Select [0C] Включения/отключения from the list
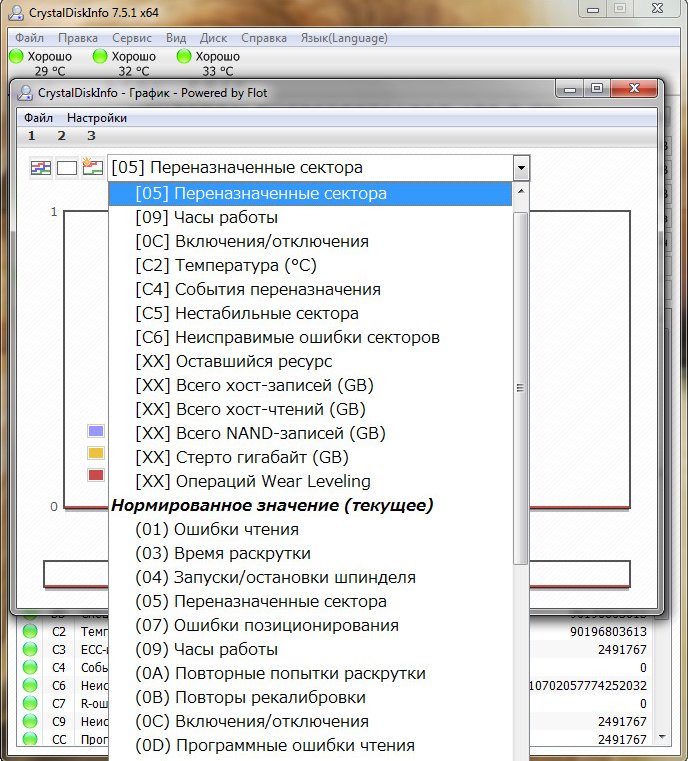This screenshot has width=688, height=761. tap(311, 241)
